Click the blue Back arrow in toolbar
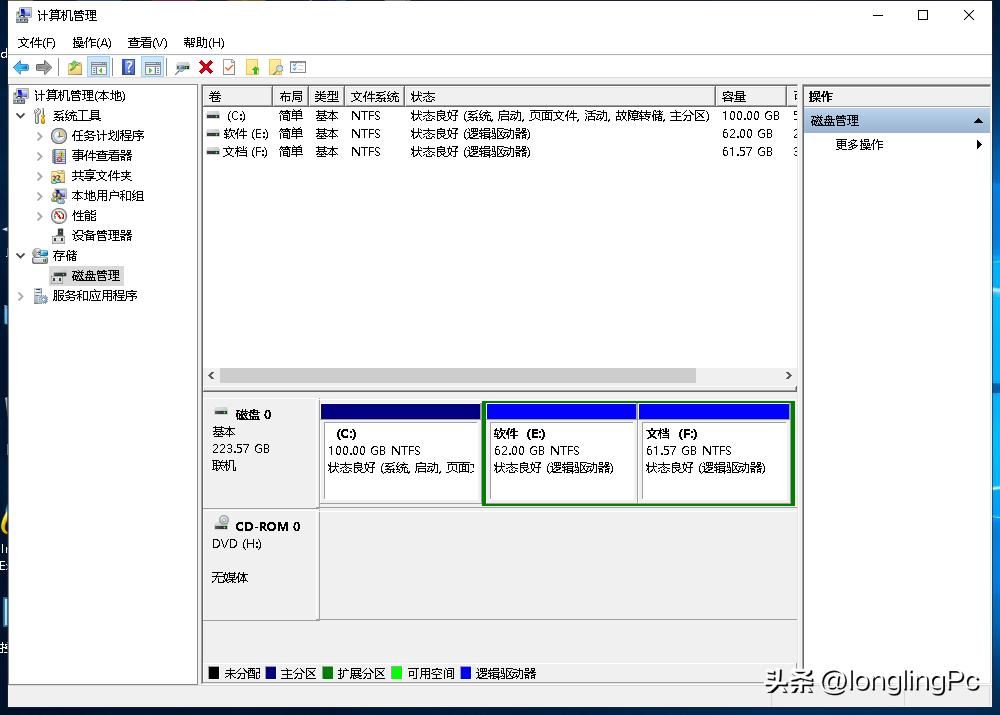 click(20, 67)
